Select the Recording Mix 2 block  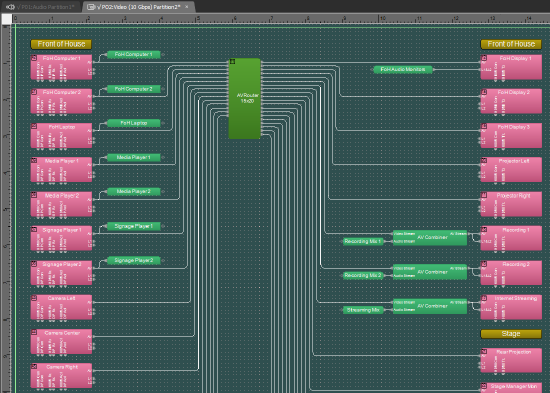363,275
